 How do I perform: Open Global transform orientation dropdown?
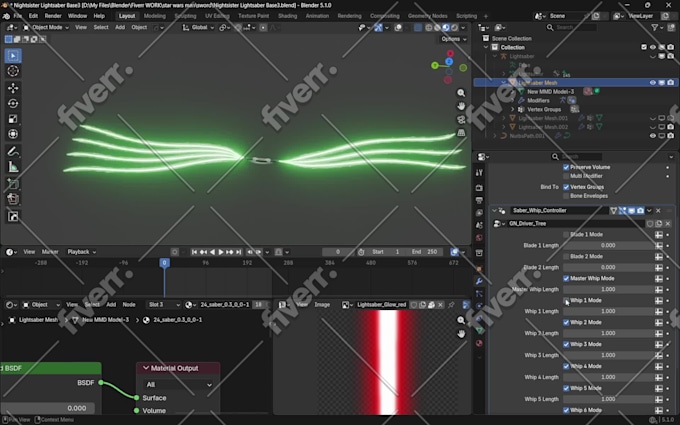(198, 27)
